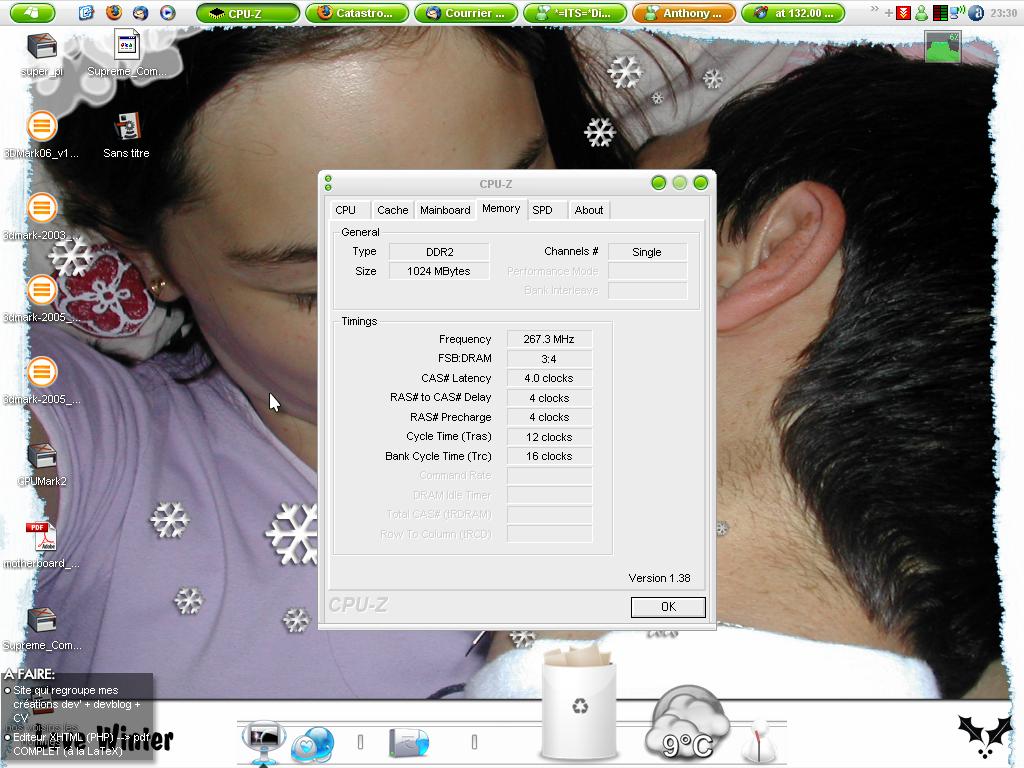
Task: Open the blue globe heart dock icon
Action: pyautogui.click(x=313, y=744)
